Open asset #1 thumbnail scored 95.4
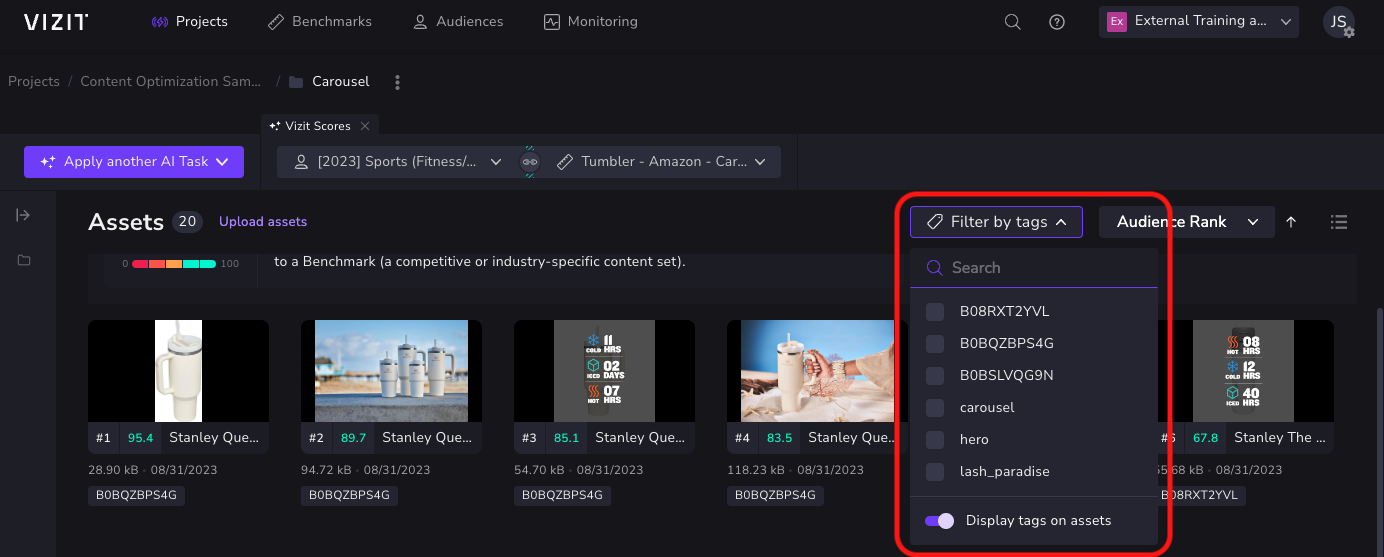The width and height of the screenshot is (1384, 557). click(x=178, y=371)
